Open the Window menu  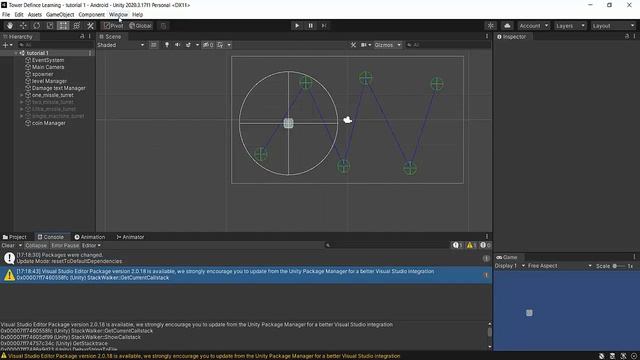(x=118, y=14)
